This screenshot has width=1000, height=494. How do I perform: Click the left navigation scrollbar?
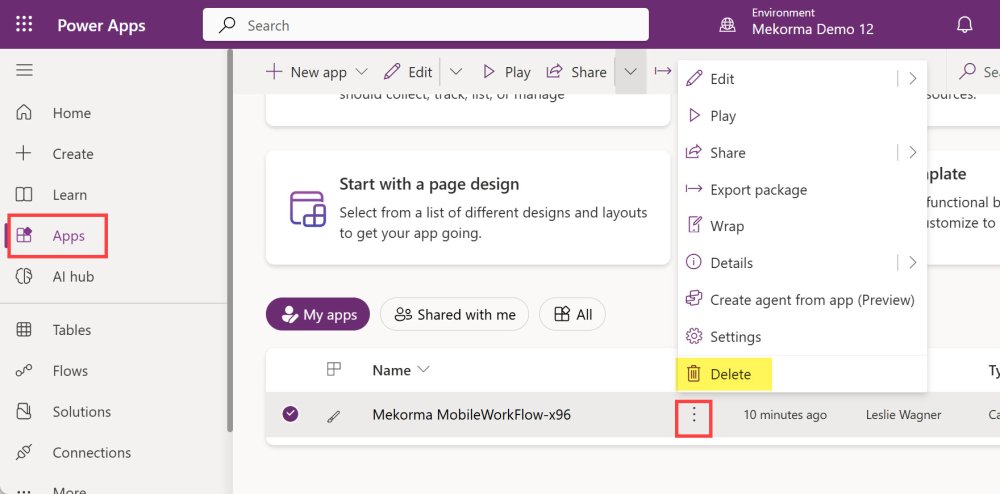230,241
